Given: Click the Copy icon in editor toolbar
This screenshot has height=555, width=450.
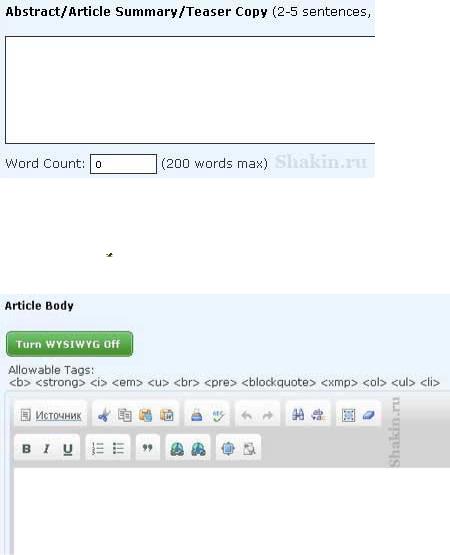Looking at the screenshot, I should 125,415.
